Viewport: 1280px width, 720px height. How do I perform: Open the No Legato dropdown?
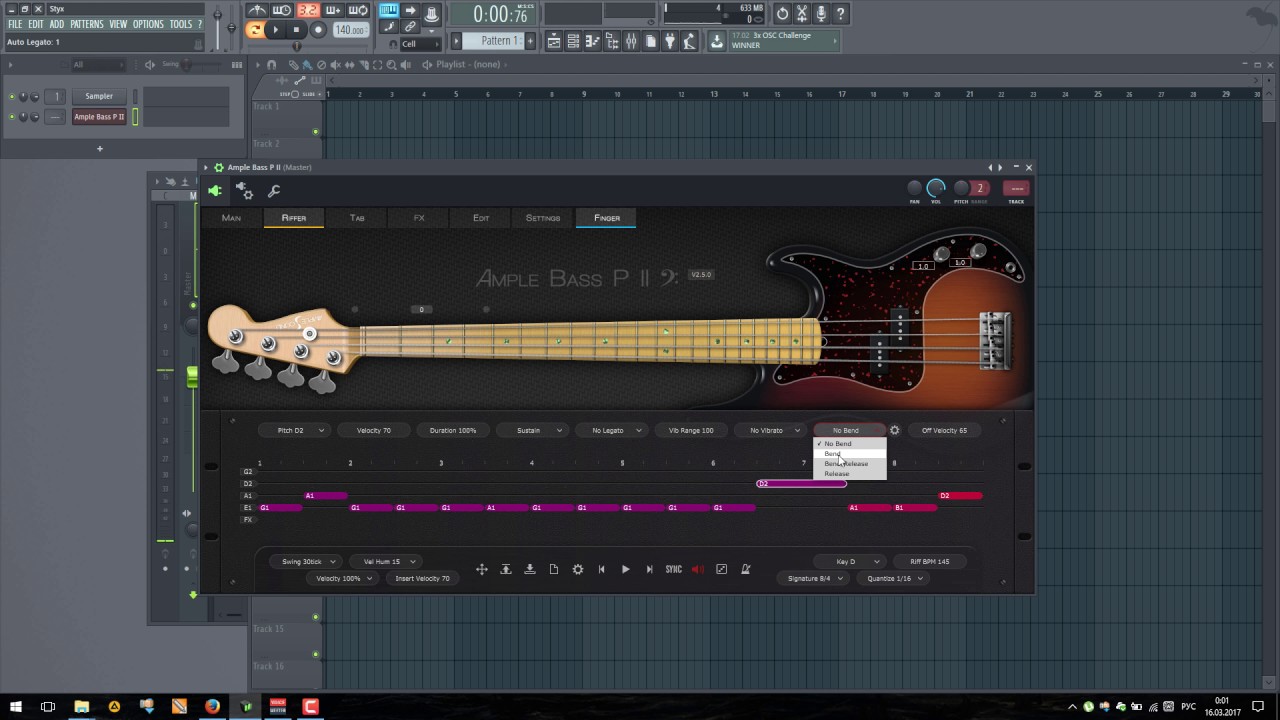[612, 430]
